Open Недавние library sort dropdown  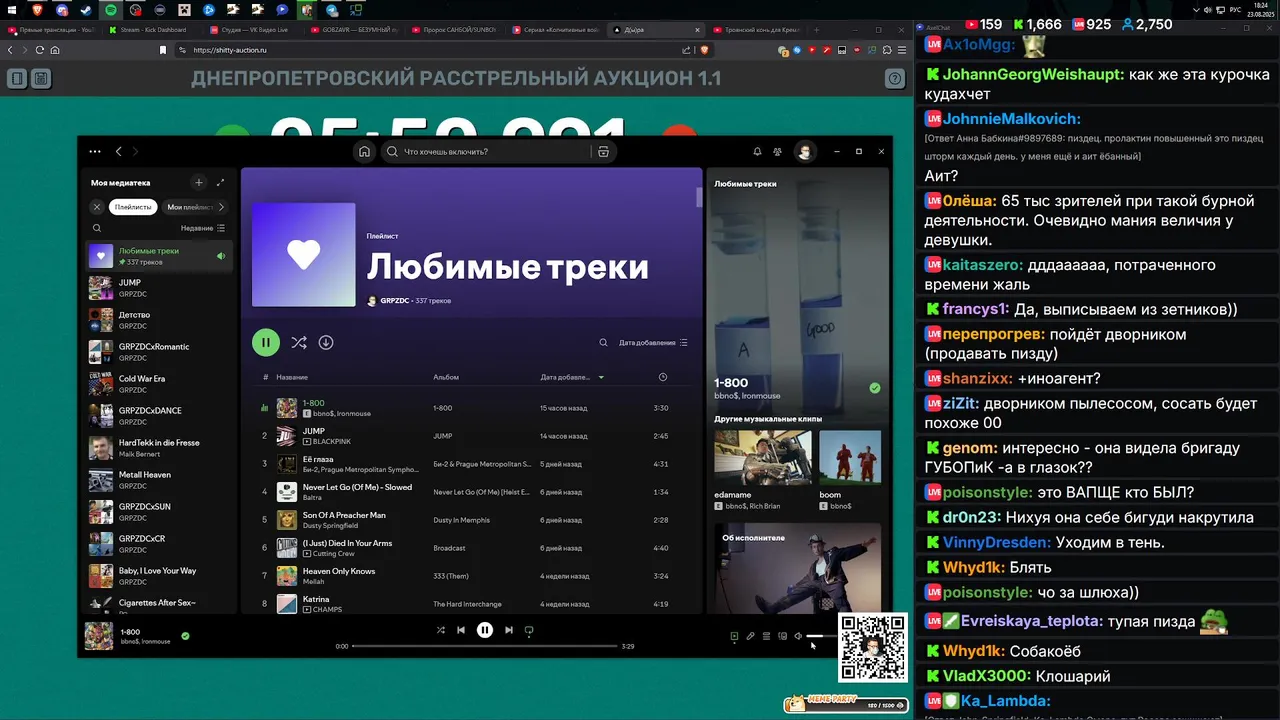tap(203, 228)
